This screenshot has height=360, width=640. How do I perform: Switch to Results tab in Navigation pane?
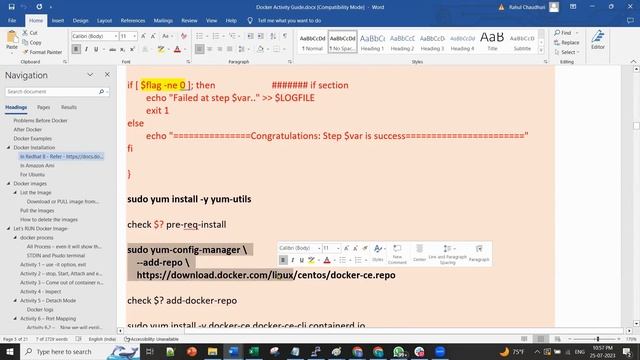click(x=69, y=107)
